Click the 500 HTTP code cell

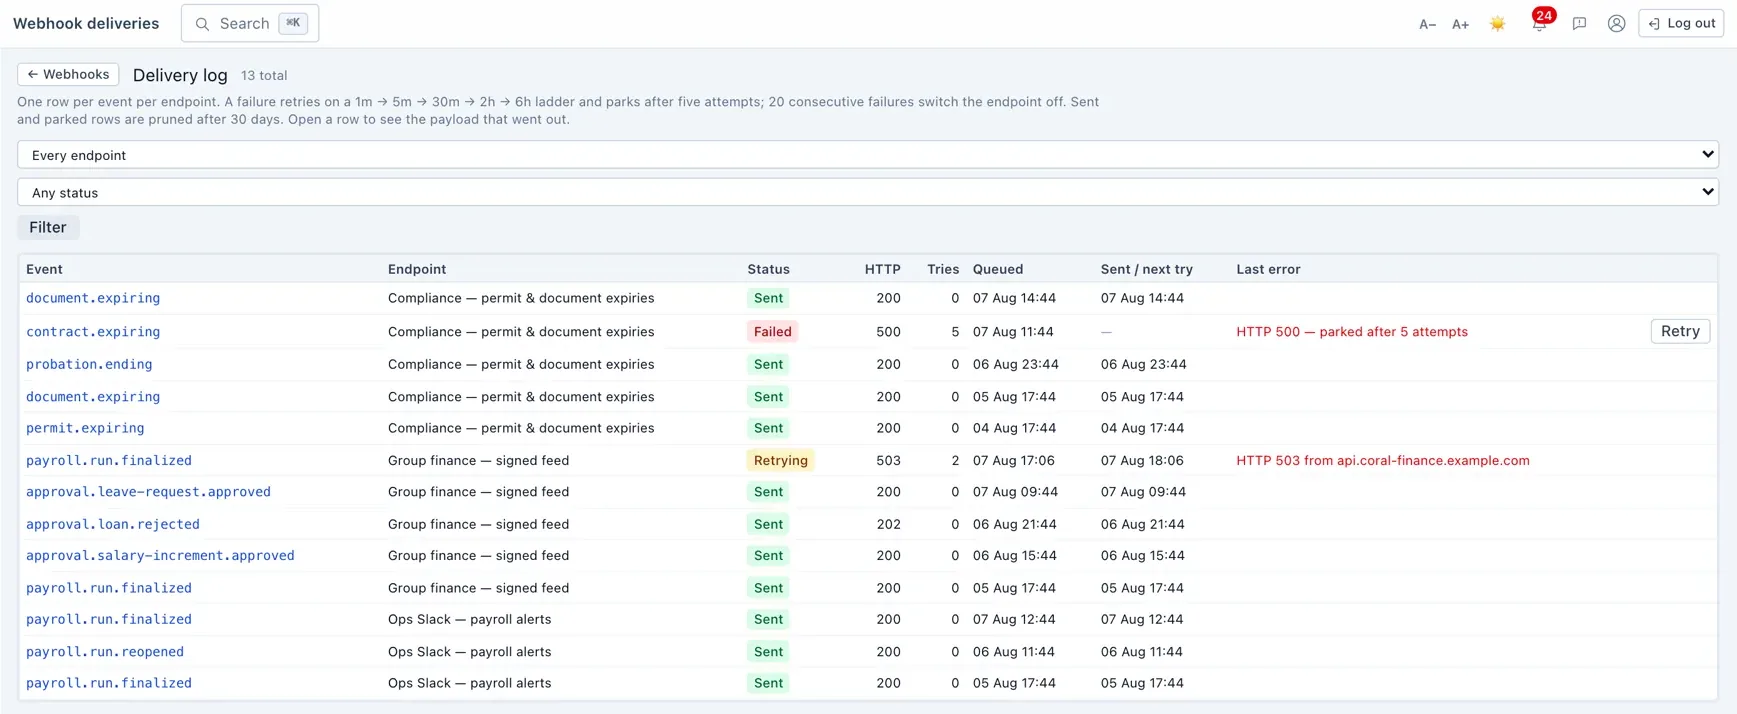(x=888, y=332)
